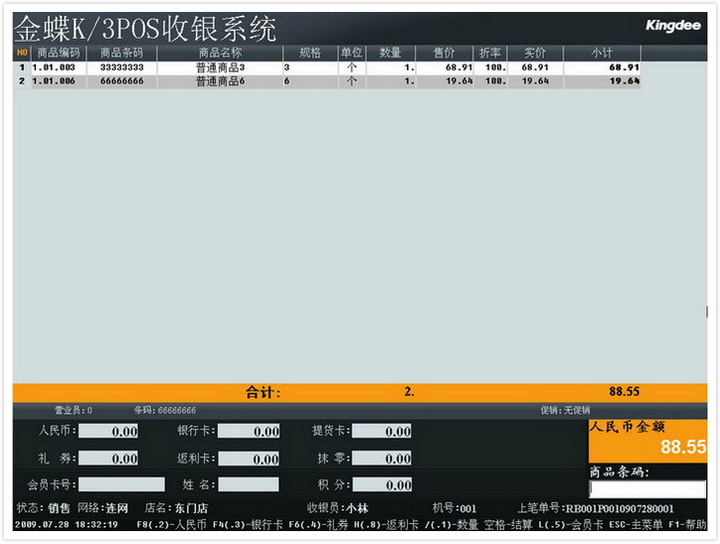Select product name 普通商品3
Viewport: 720px width, 544px height.
click(220, 67)
